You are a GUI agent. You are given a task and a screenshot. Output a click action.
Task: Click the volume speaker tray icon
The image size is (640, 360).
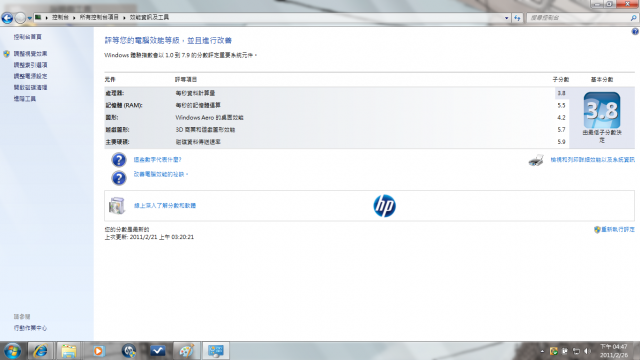587,351
